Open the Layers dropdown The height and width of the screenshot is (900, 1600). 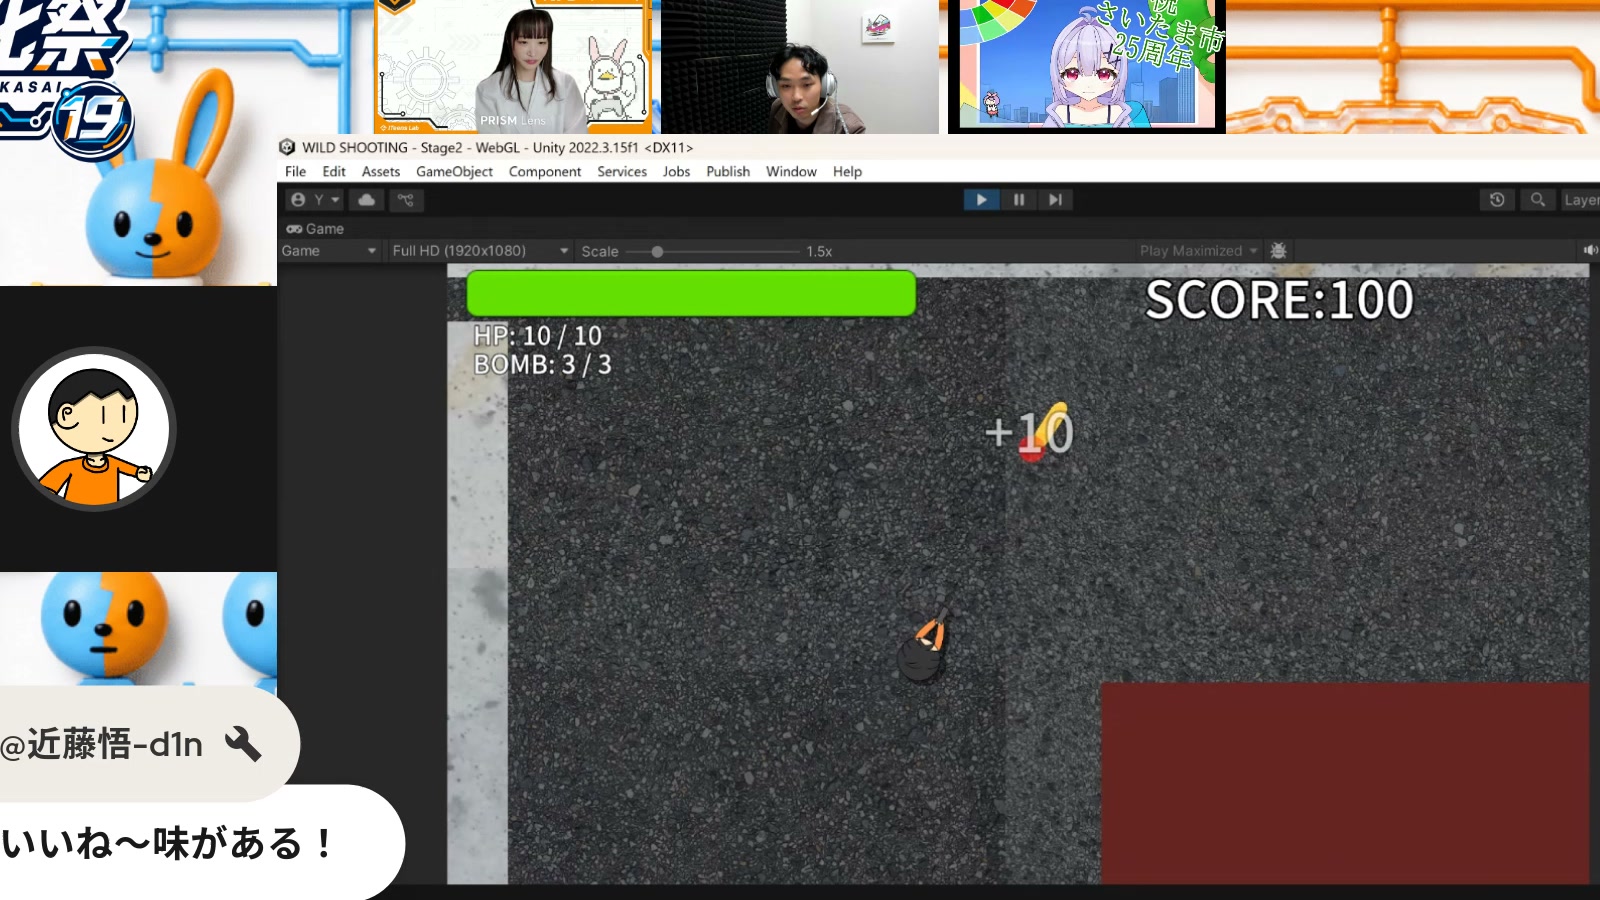tap(1580, 200)
